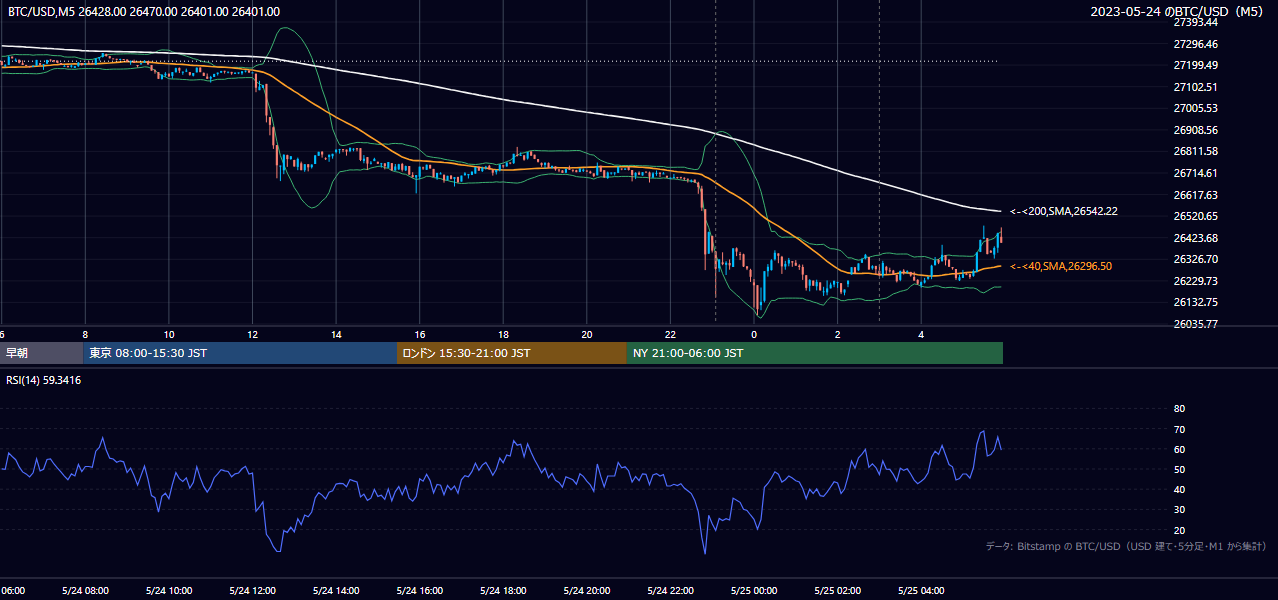The image size is (1278, 600).
Task: Select the 40 SMA label reading 26296.50
Action: coord(1060,266)
